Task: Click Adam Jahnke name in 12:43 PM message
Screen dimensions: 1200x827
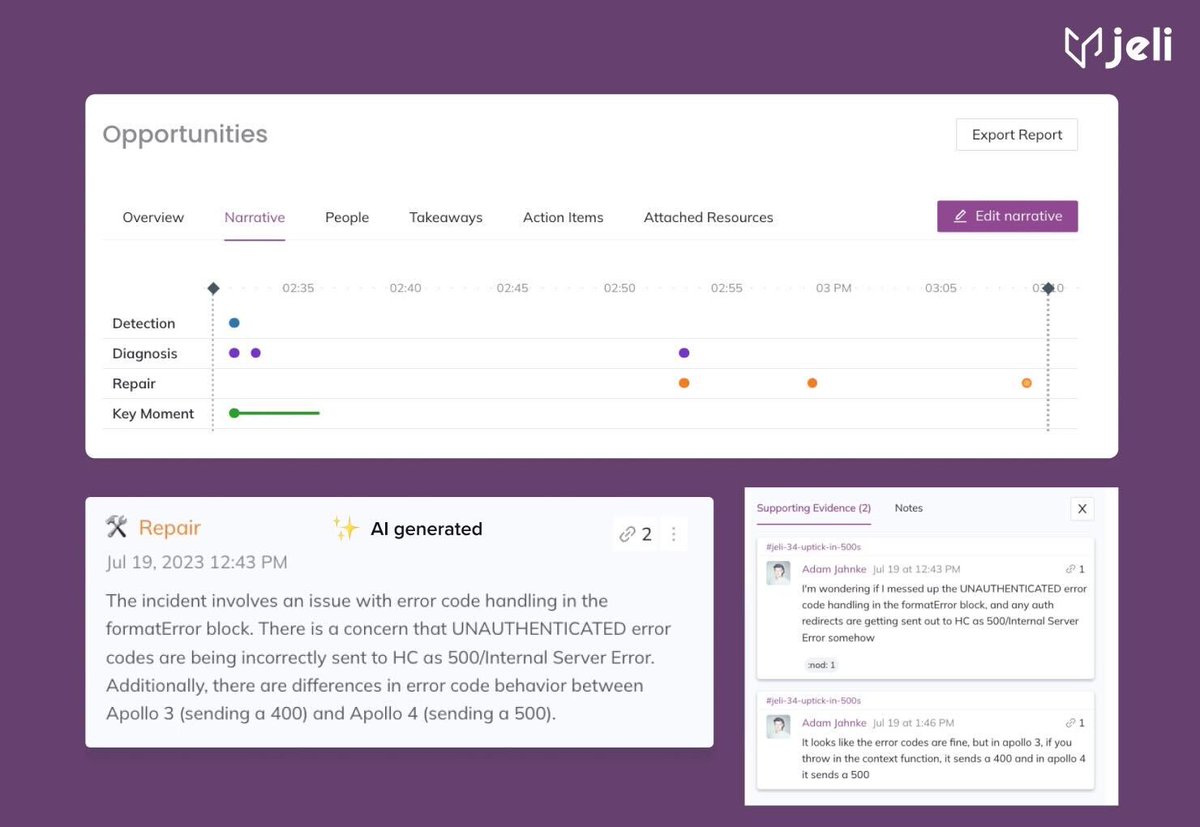Action: pos(834,570)
